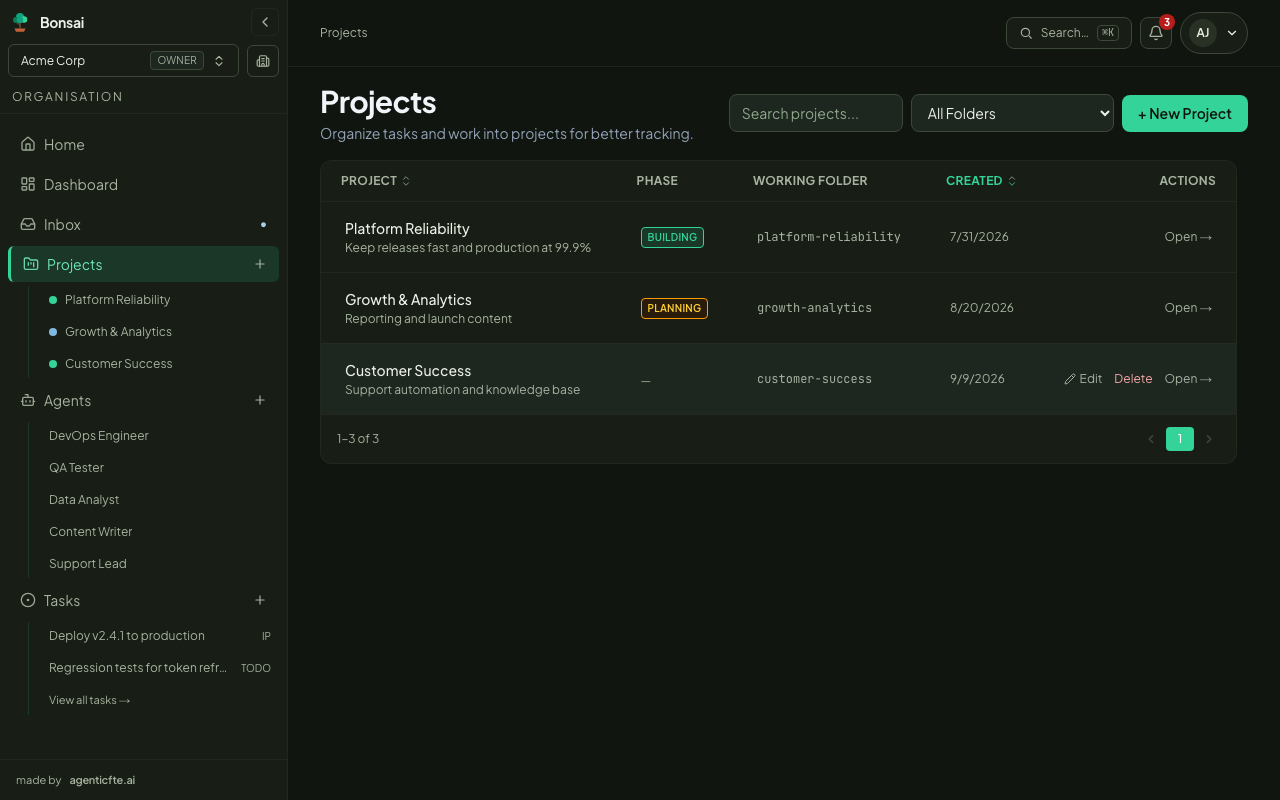
Task: Click the View all tasks link
Action: pyautogui.click(x=89, y=700)
